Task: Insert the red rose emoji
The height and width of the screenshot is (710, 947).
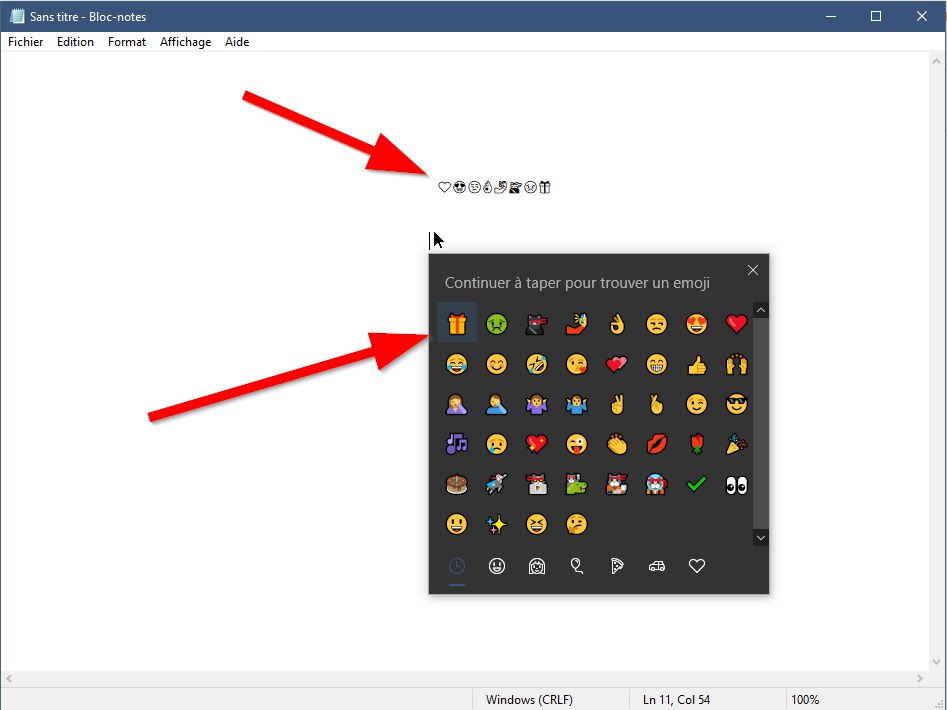Action: coord(696,444)
